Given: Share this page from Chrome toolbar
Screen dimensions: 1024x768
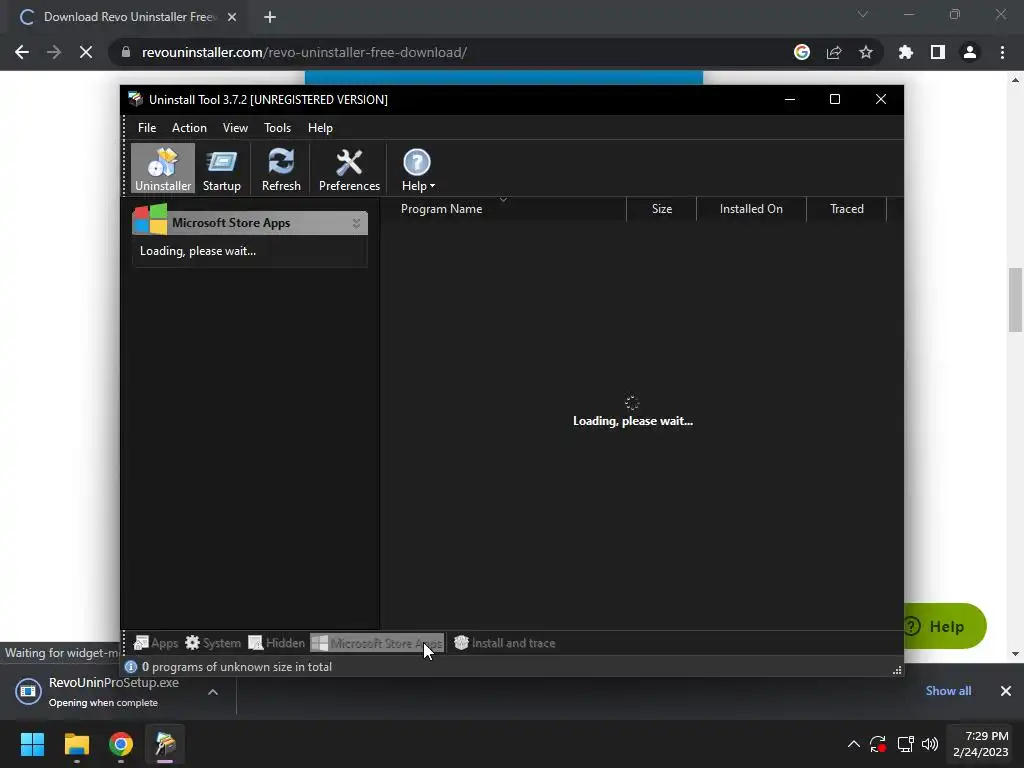Looking at the screenshot, I should [834, 52].
